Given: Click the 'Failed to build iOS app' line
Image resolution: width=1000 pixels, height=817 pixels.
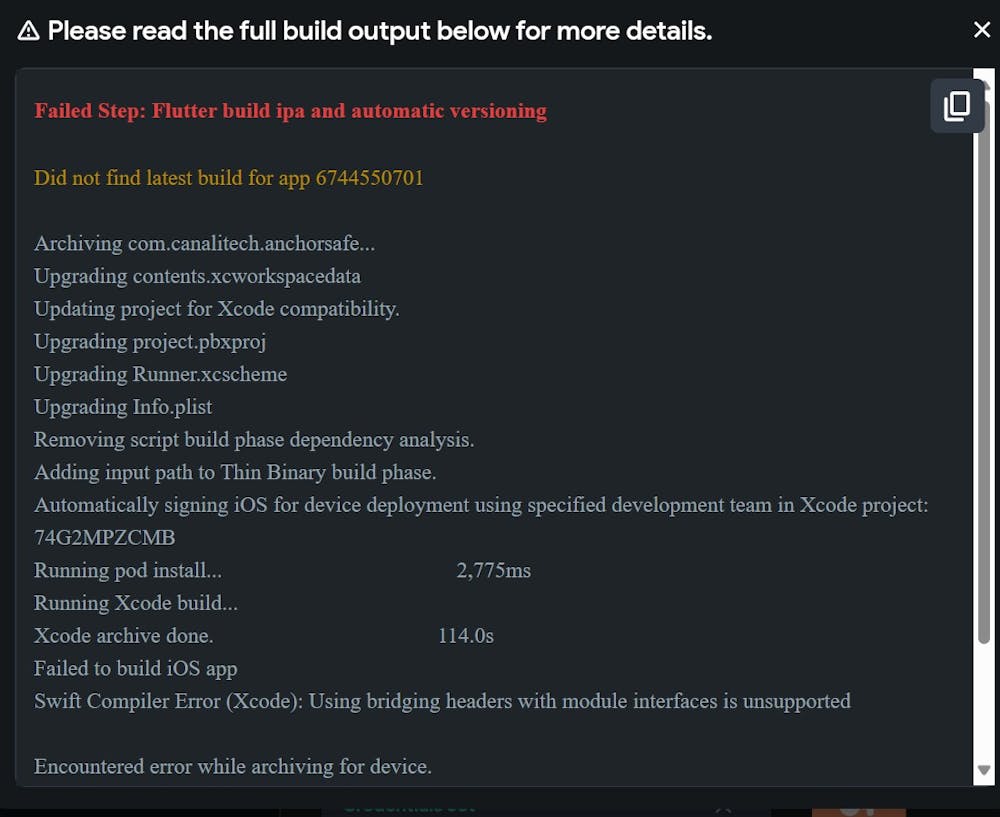Looking at the screenshot, I should coord(135,668).
